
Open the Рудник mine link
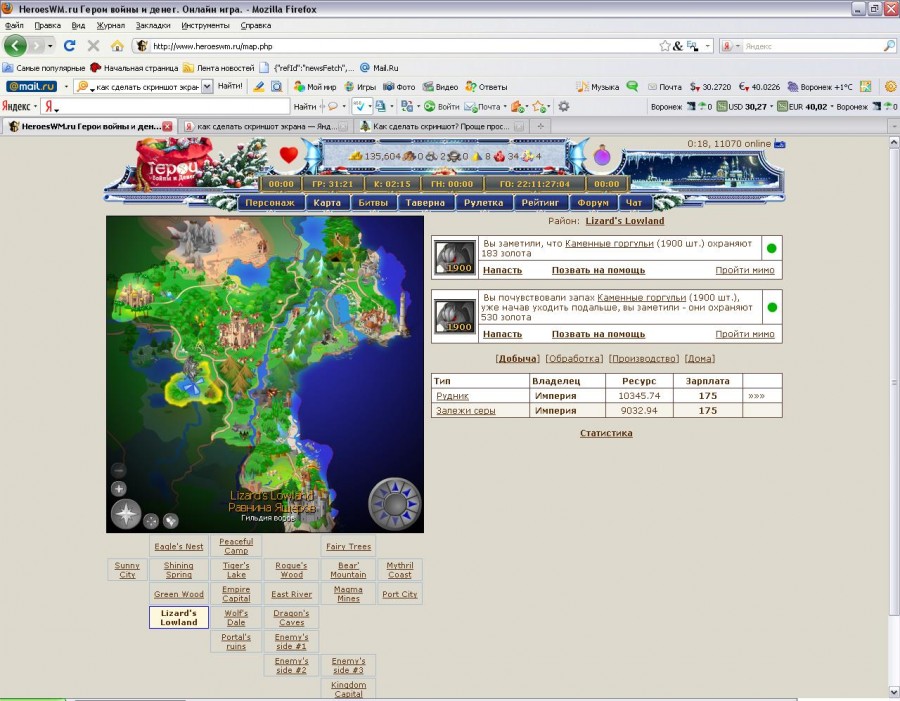tap(452, 396)
